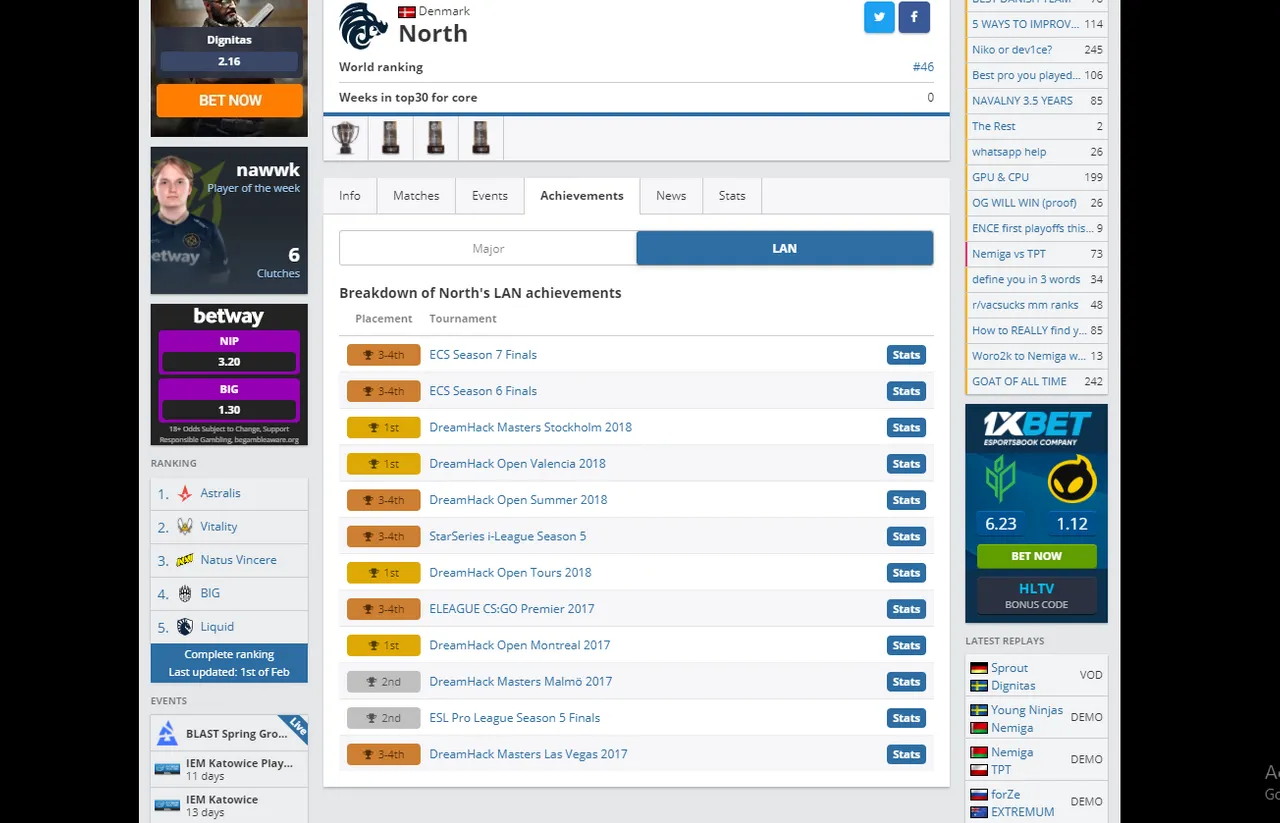The height and width of the screenshot is (823, 1280).
Task: Click Liquid team logo in ranking
Action: [x=184, y=627]
